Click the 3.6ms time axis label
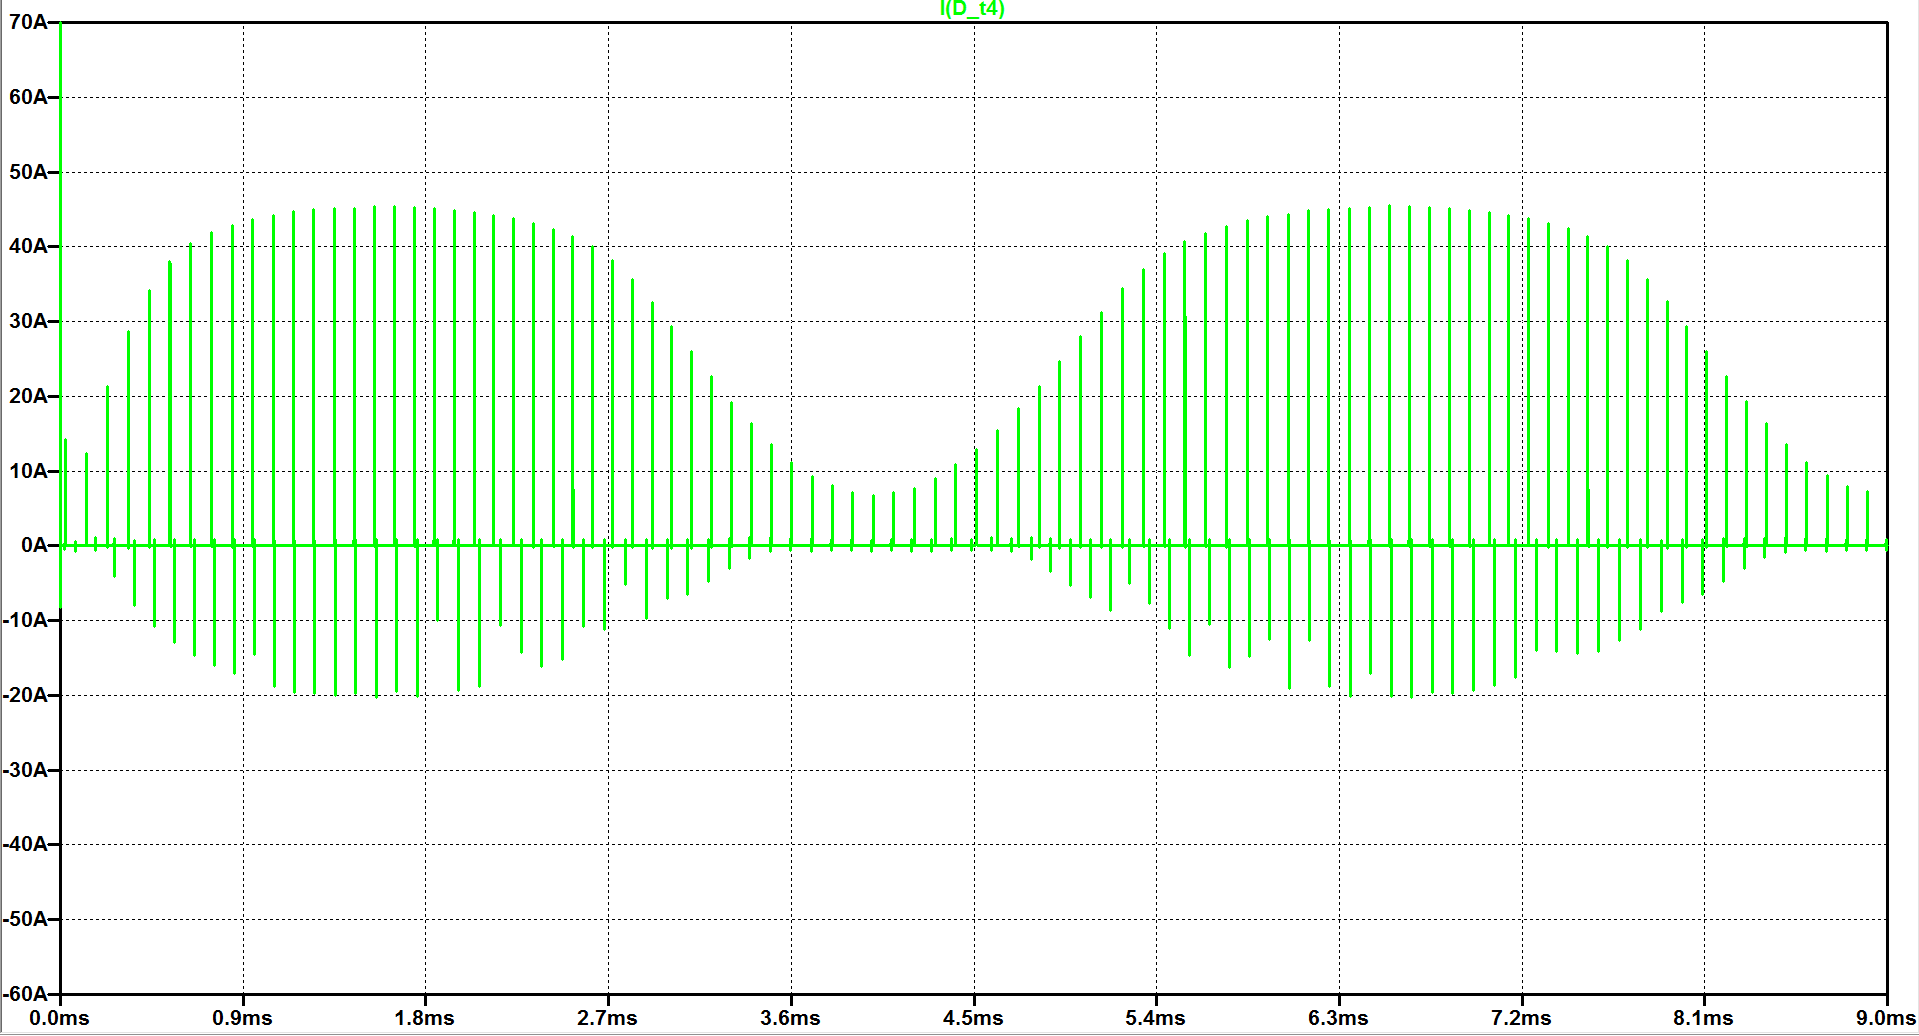The image size is (1919, 1036). pos(790,1018)
